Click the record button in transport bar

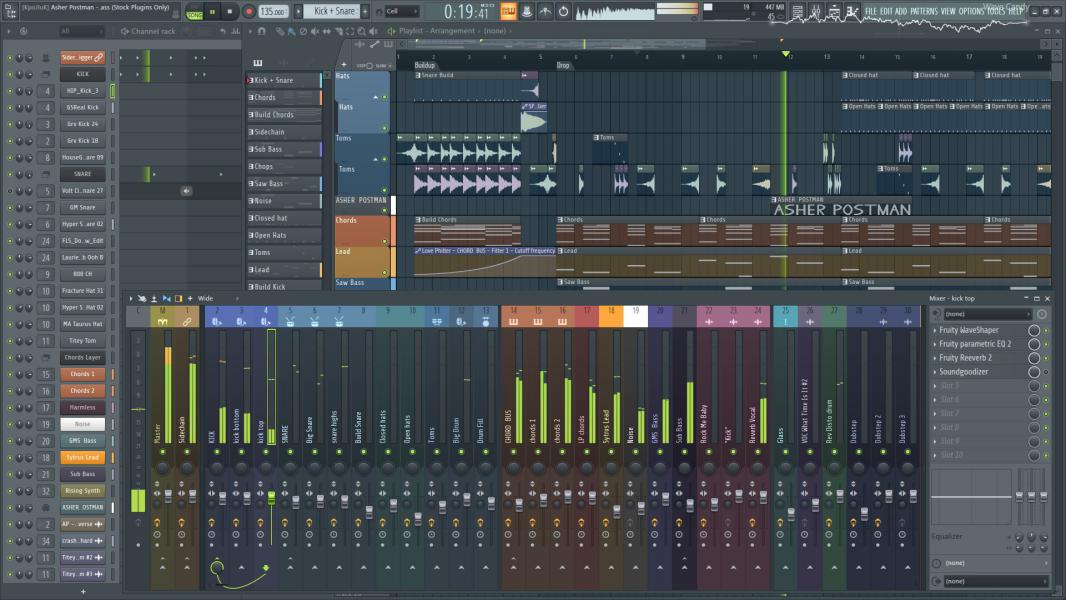pyautogui.click(x=248, y=12)
